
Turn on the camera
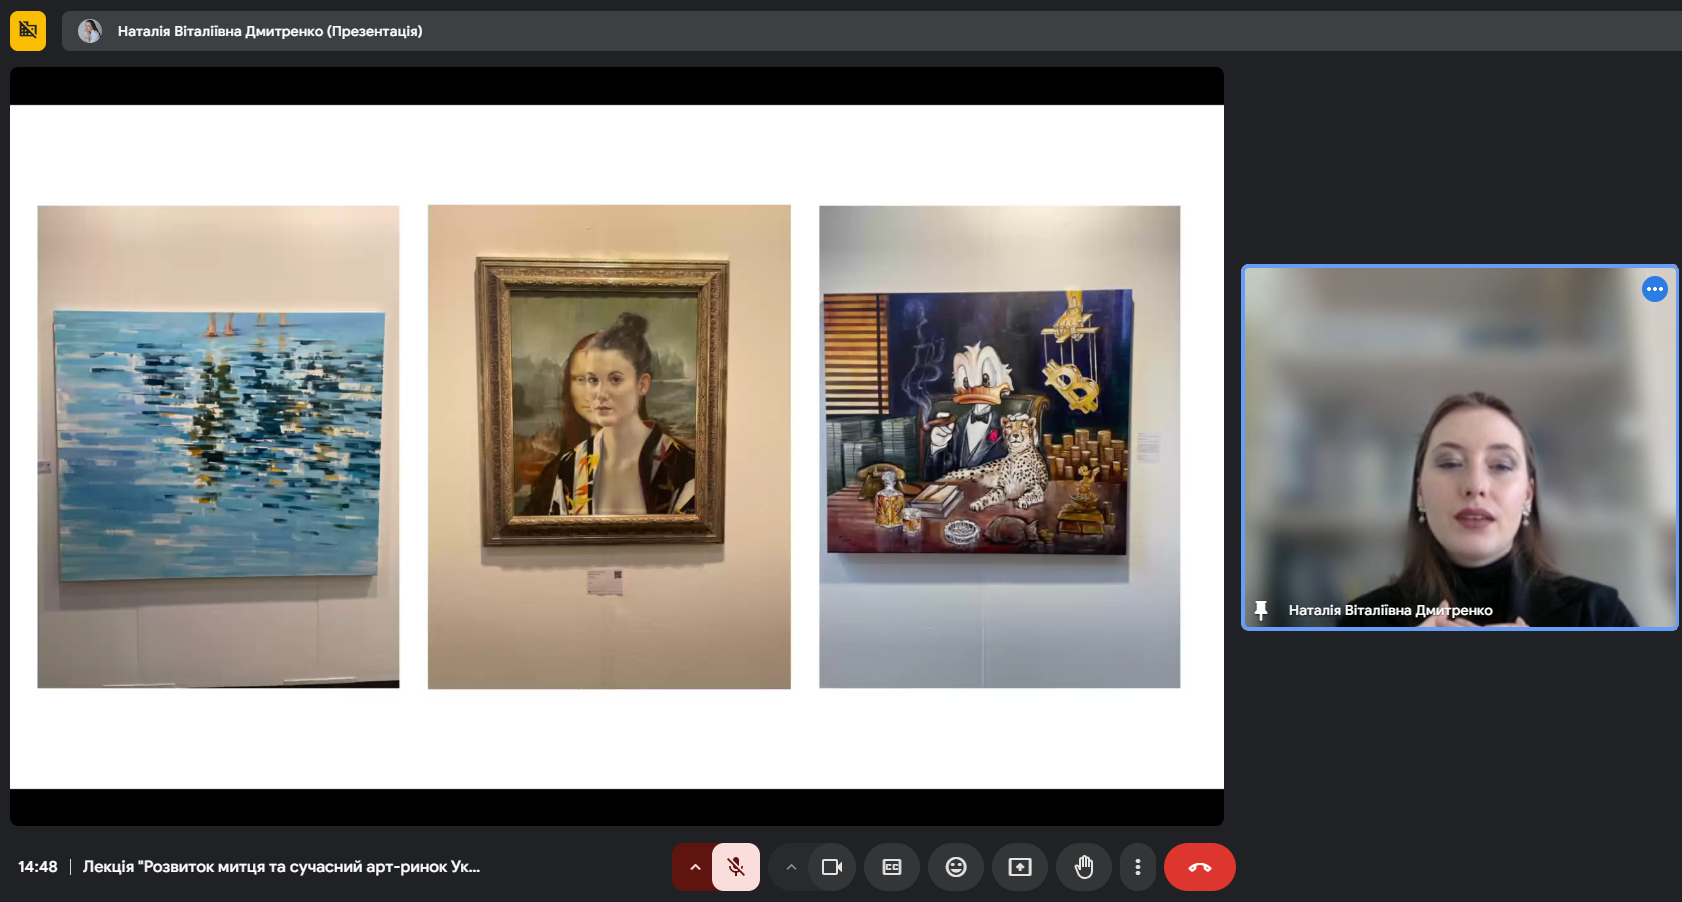832,867
